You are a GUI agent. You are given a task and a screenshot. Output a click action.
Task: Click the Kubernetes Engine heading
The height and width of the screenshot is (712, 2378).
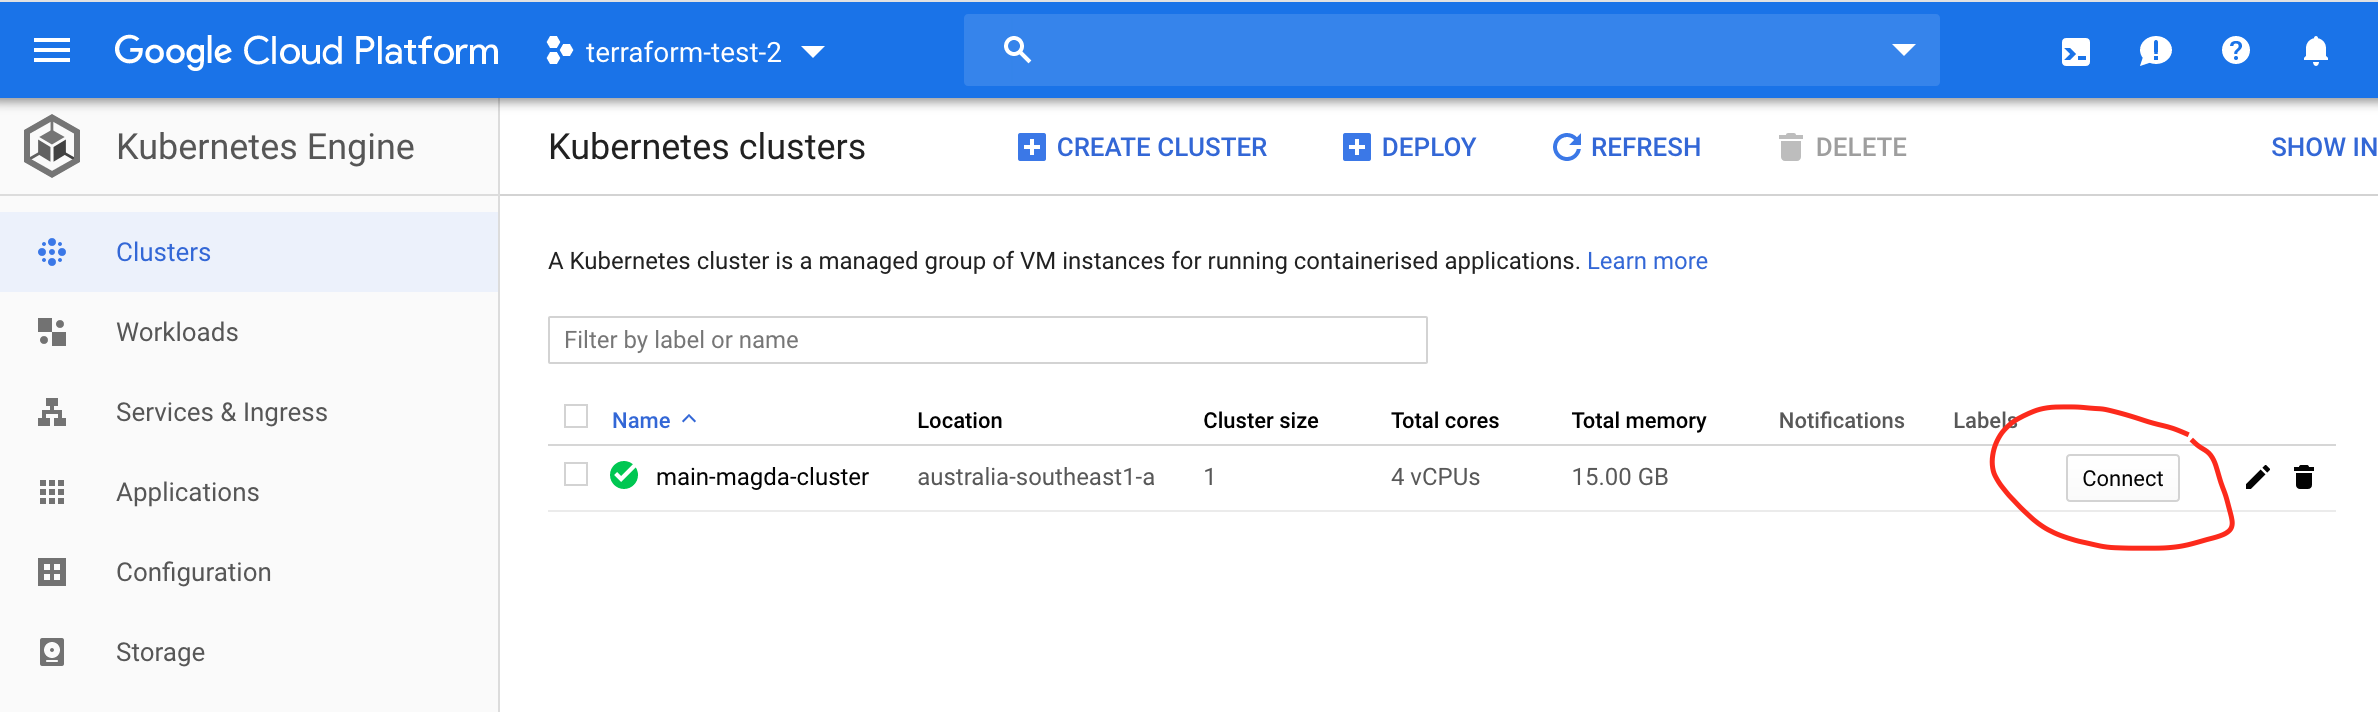pos(265,147)
